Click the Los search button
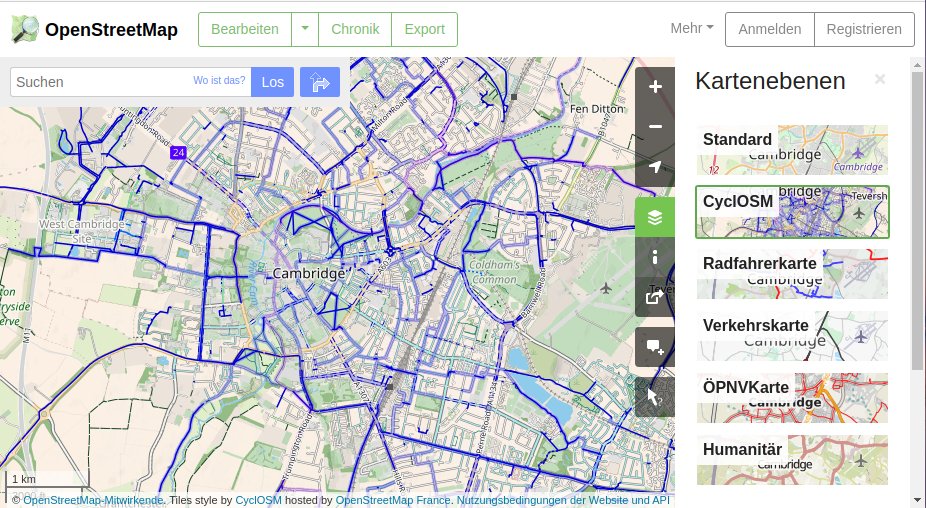 (x=272, y=82)
